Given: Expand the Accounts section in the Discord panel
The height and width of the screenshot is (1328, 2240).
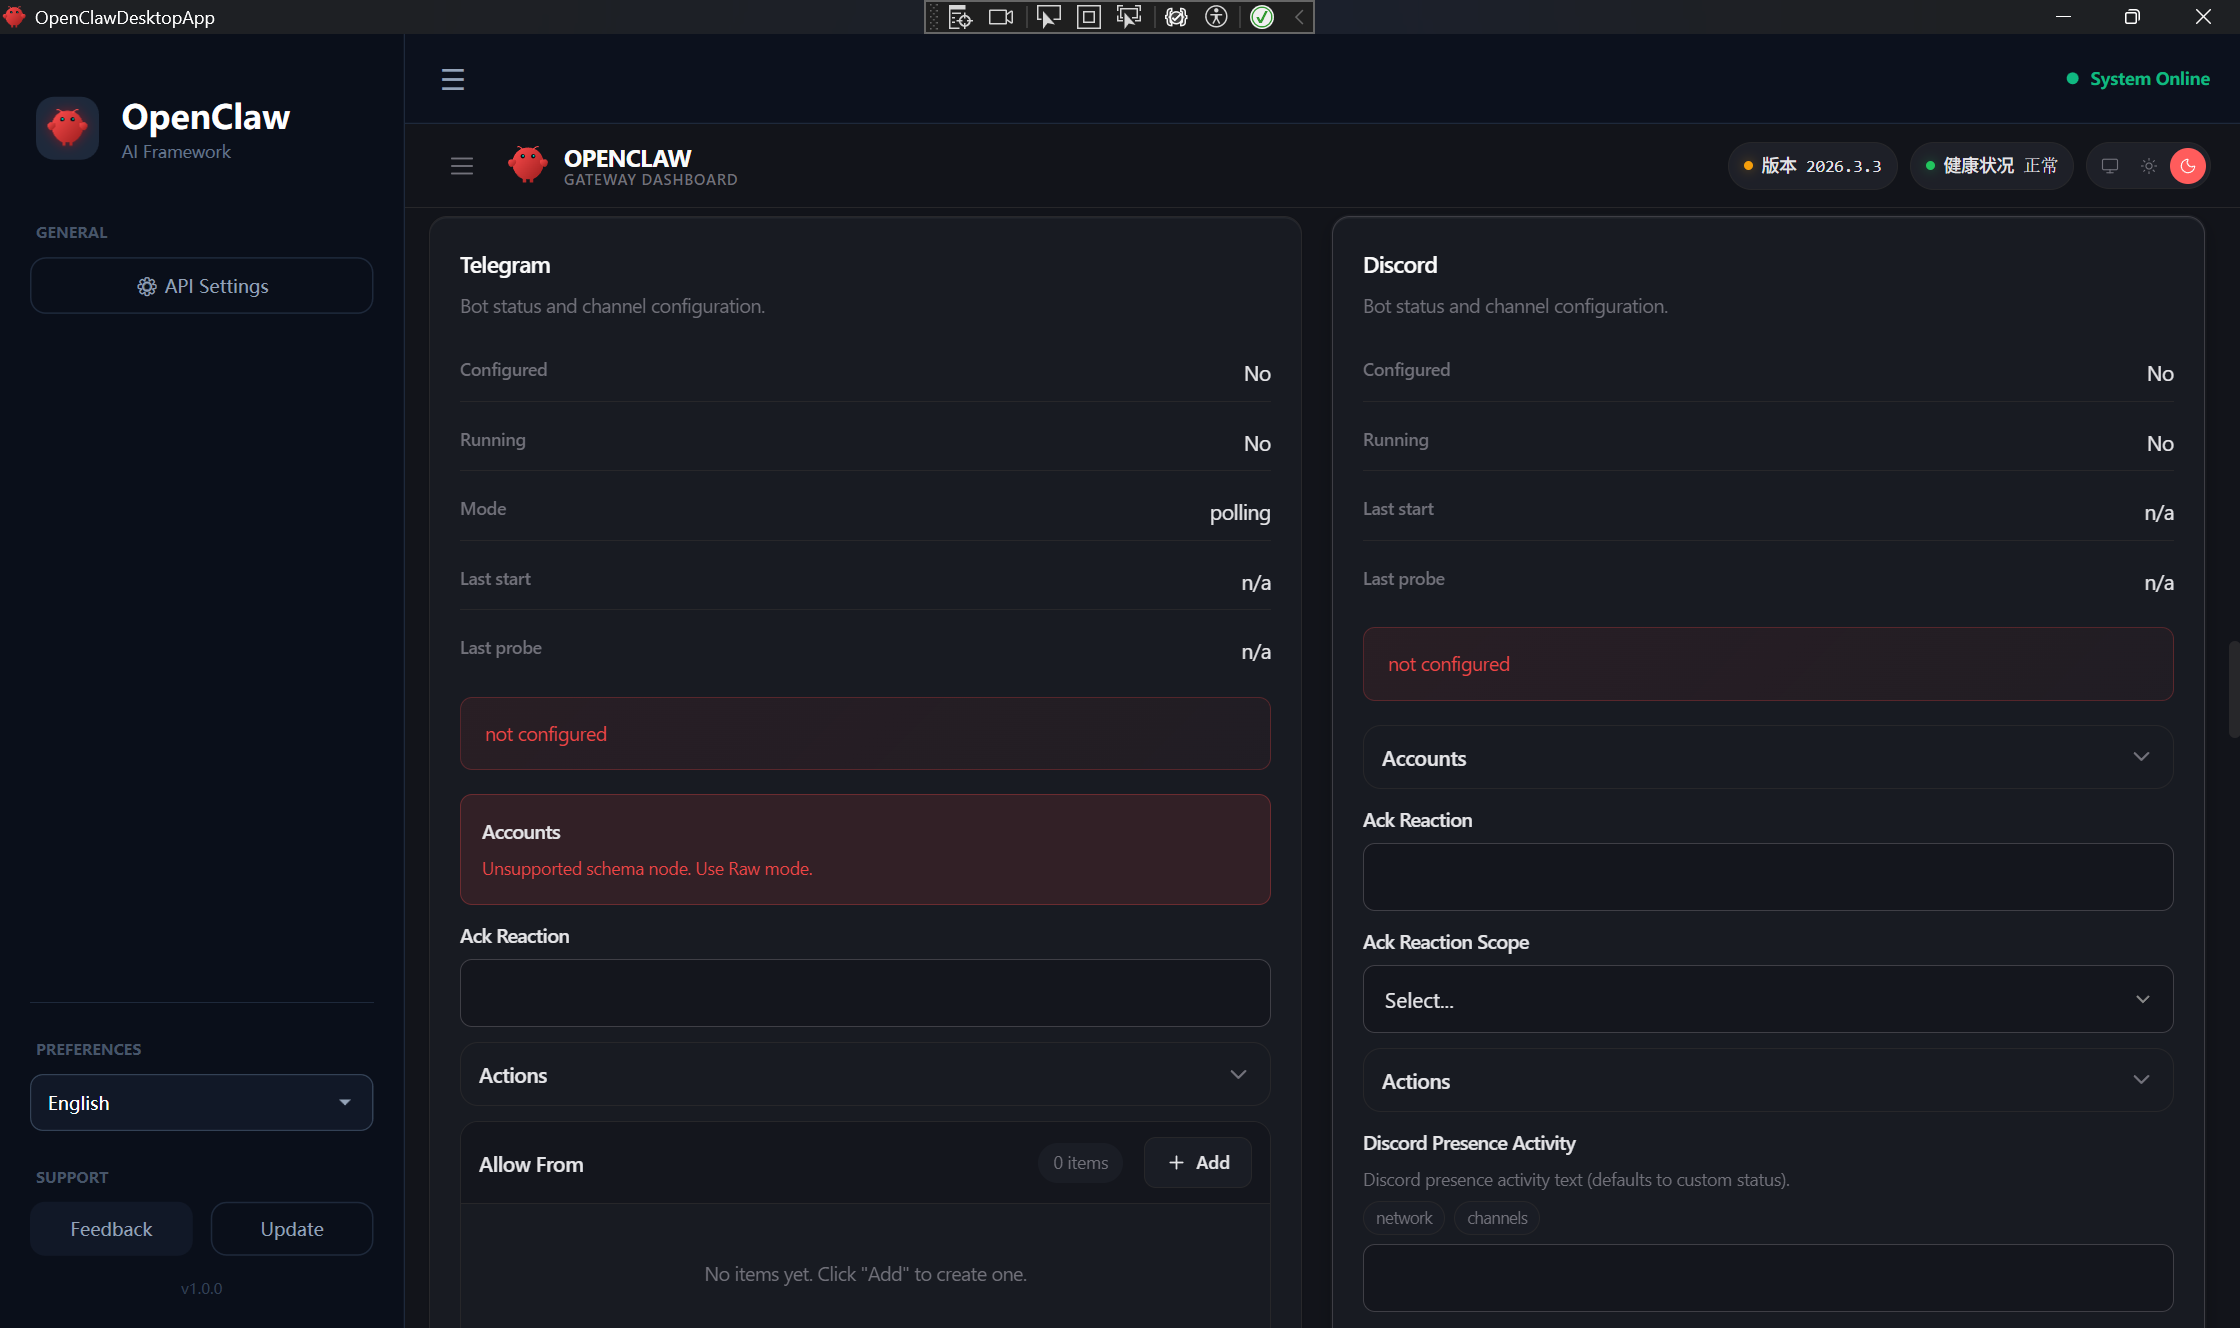Looking at the screenshot, I should [1767, 757].
